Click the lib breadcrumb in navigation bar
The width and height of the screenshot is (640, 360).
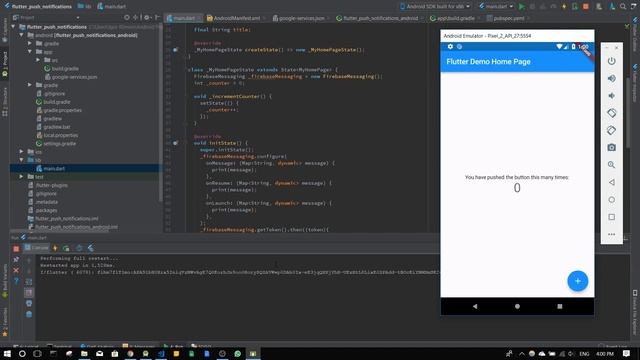click(84, 6)
